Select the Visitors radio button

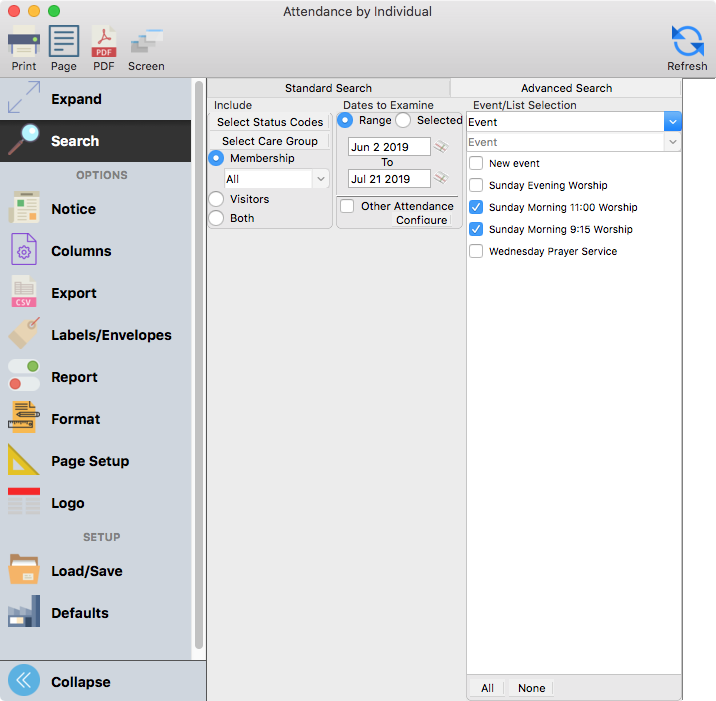tap(216, 199)
